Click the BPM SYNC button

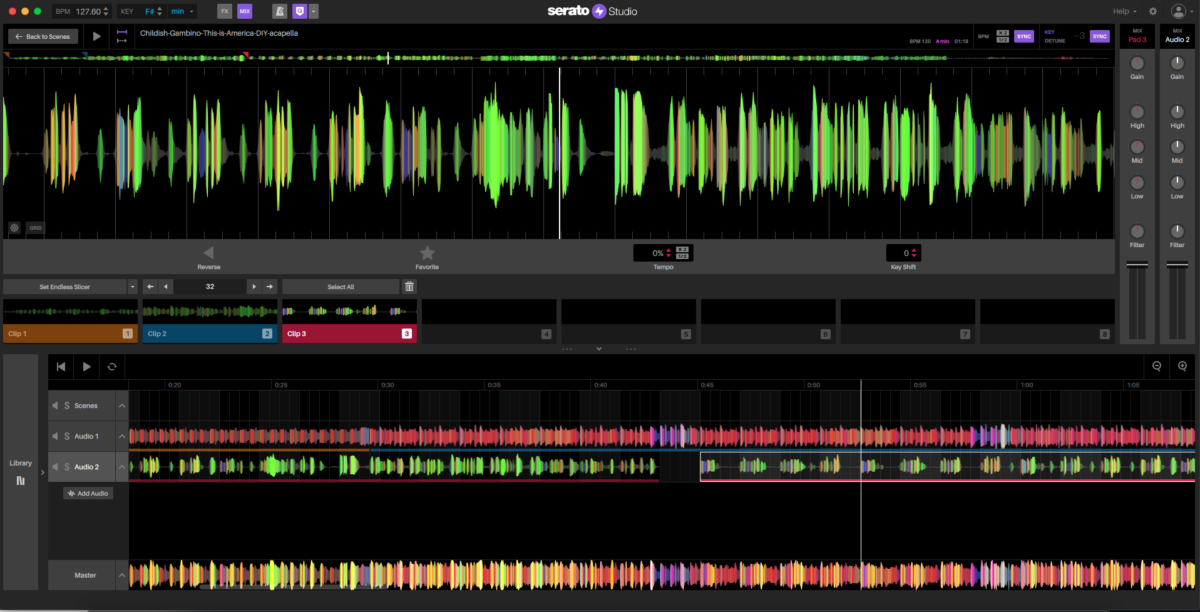(1024, 36)
